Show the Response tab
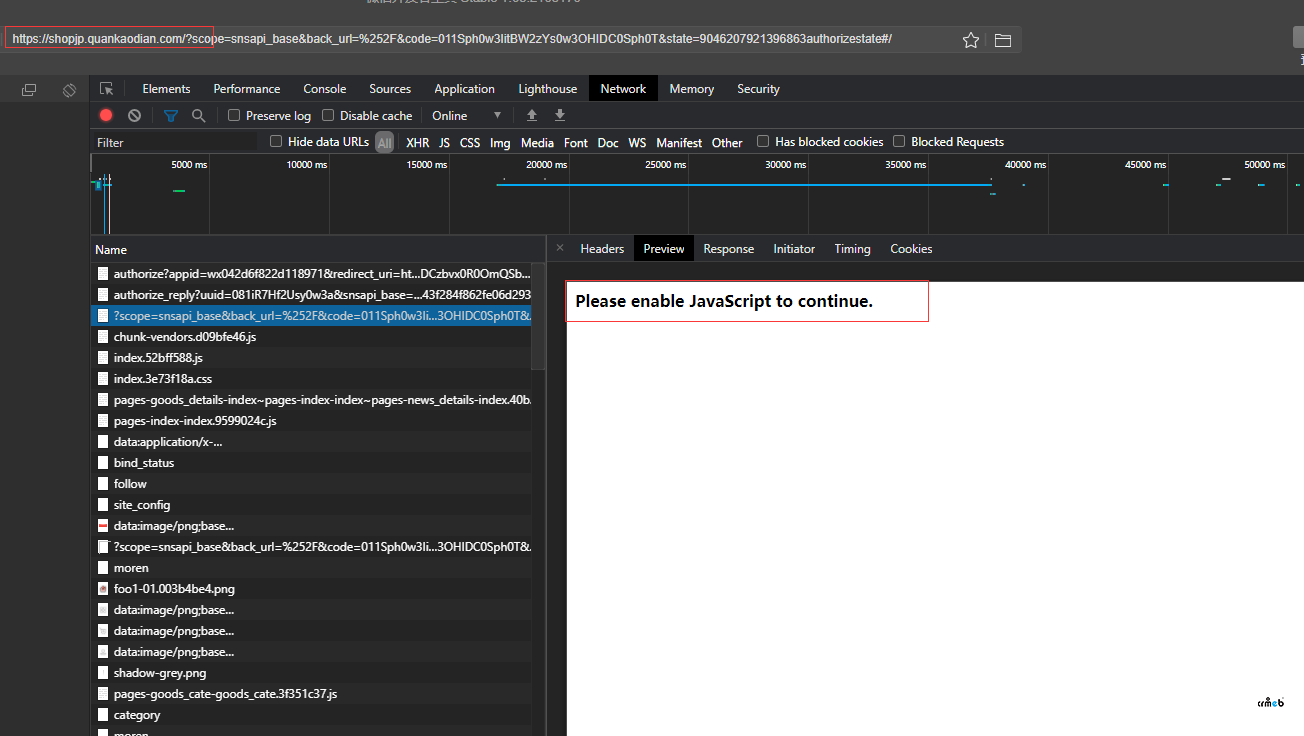 (x=728, y=249)
